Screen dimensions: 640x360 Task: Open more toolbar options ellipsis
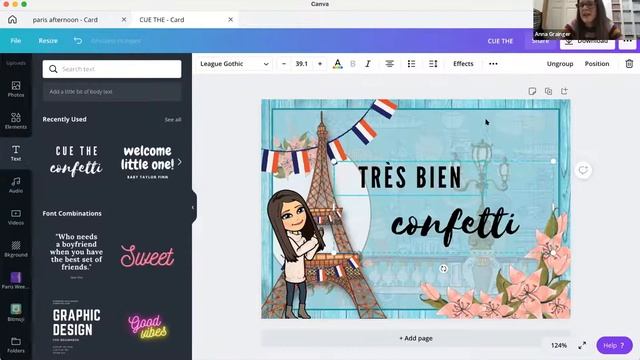[493, 64]
